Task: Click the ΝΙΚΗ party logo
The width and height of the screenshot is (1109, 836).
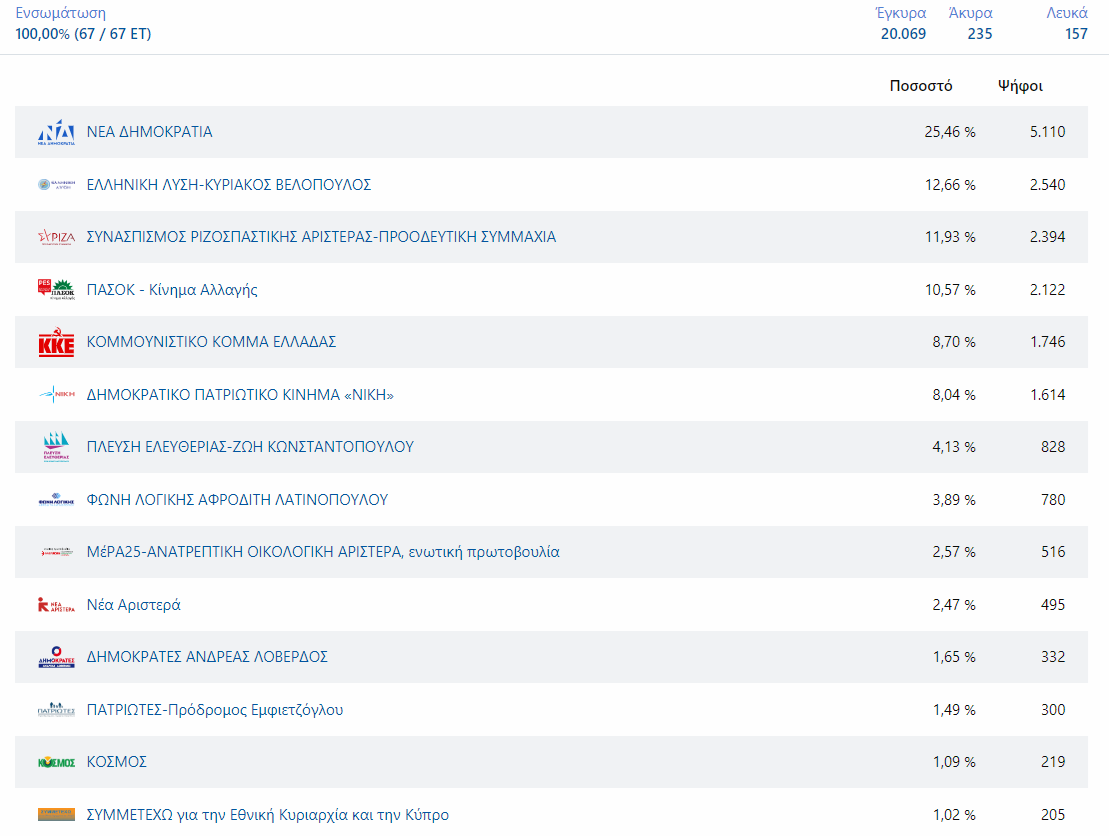Action: [x=56, y=394]
